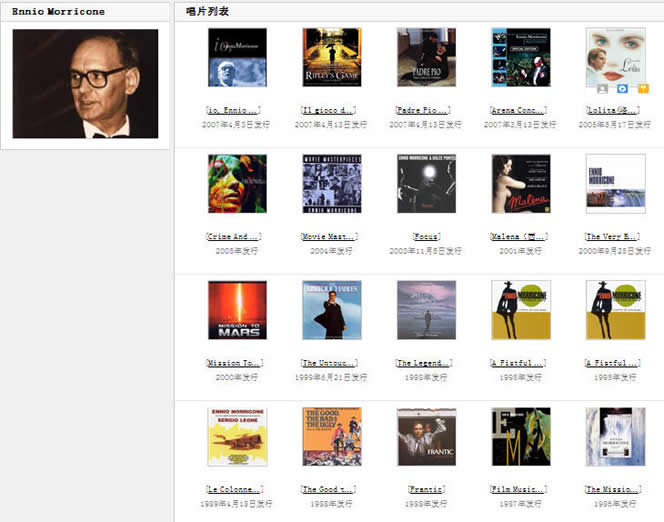Click the gray save icon under Lolita cover
664x522 pixels.
tap(602, 88)
